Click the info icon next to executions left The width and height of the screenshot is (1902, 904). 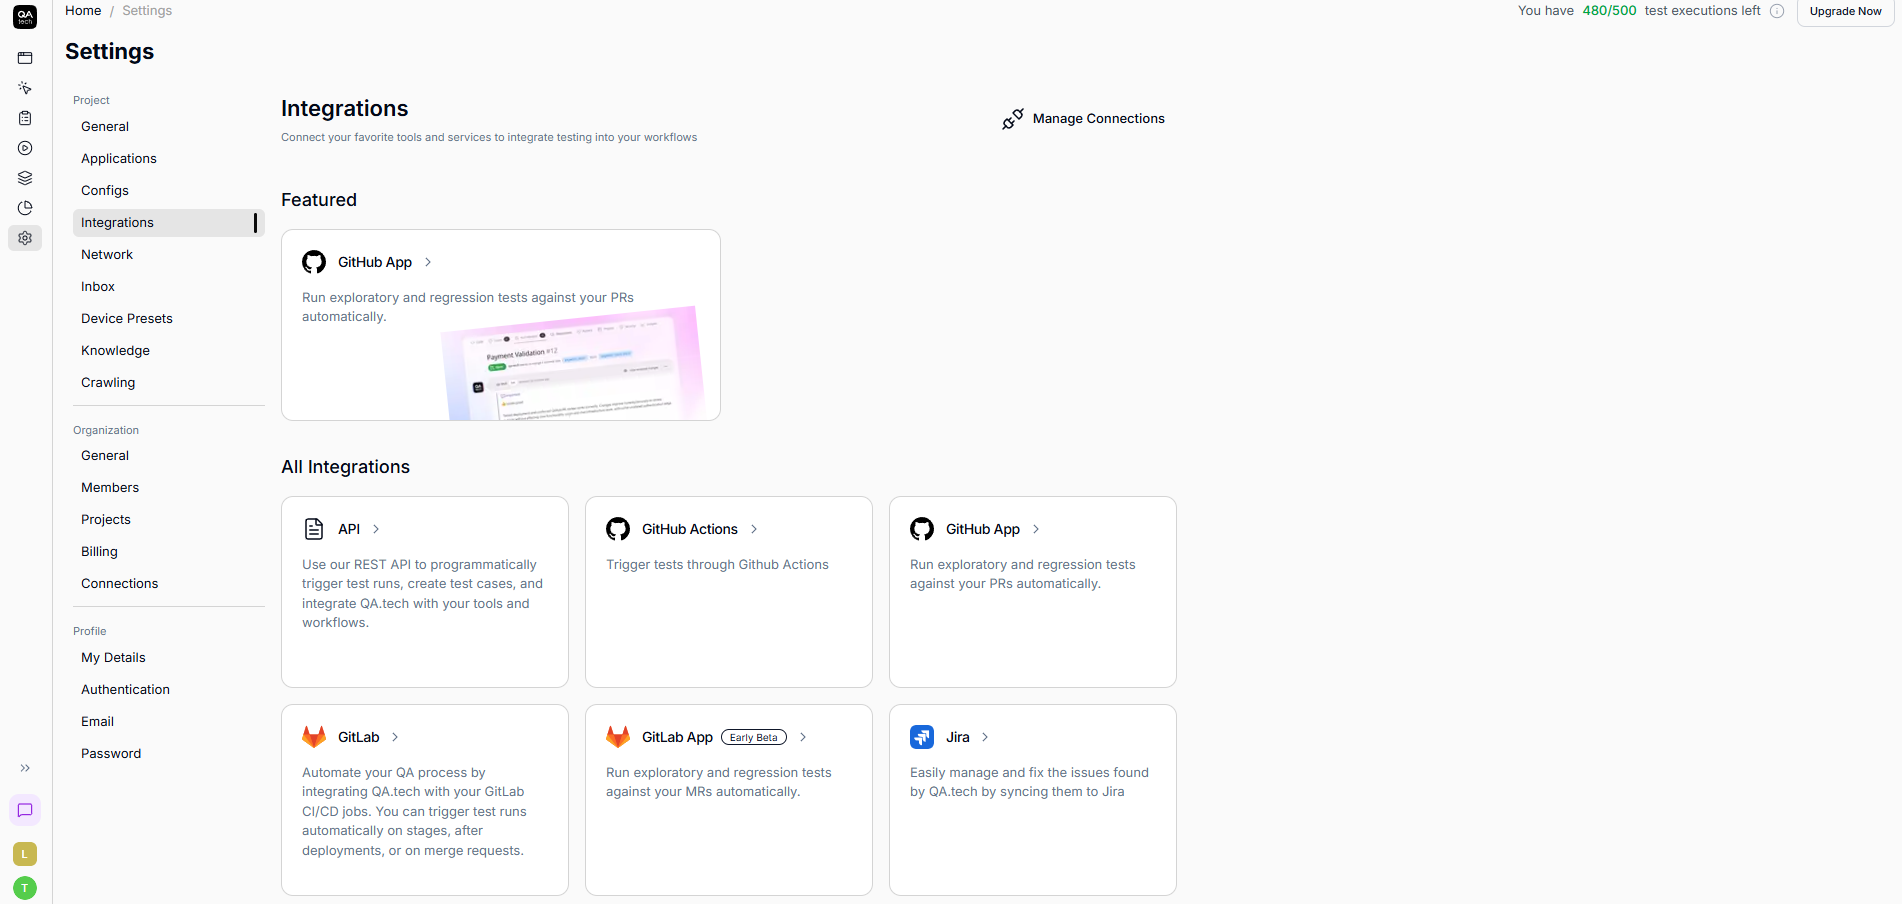point(1777,11)
